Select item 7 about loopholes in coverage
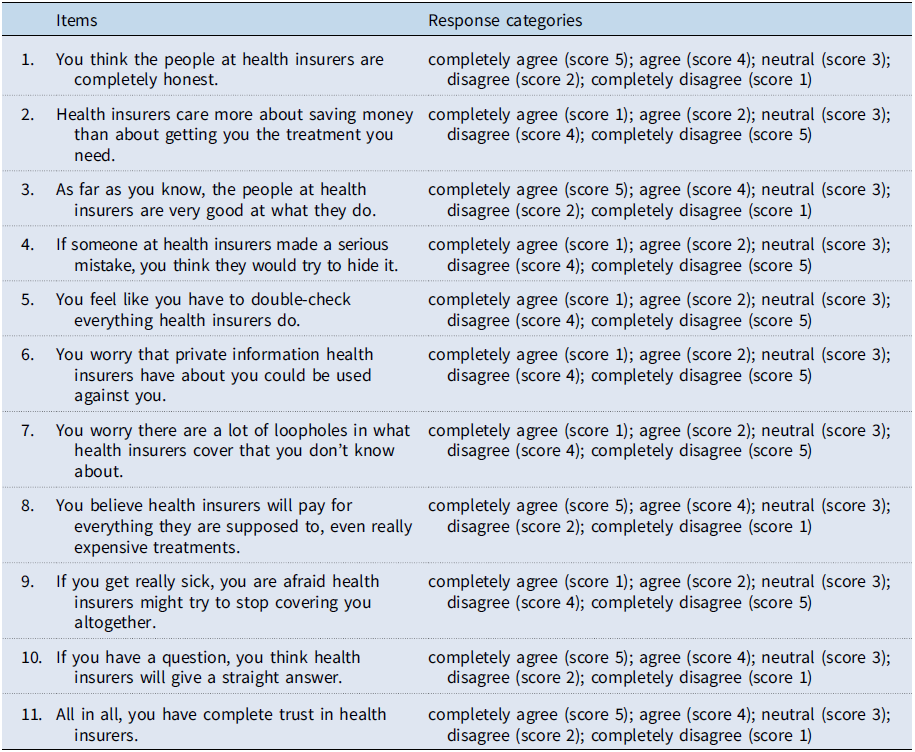Viewport: 915px width, 752px height. point(233,450)
